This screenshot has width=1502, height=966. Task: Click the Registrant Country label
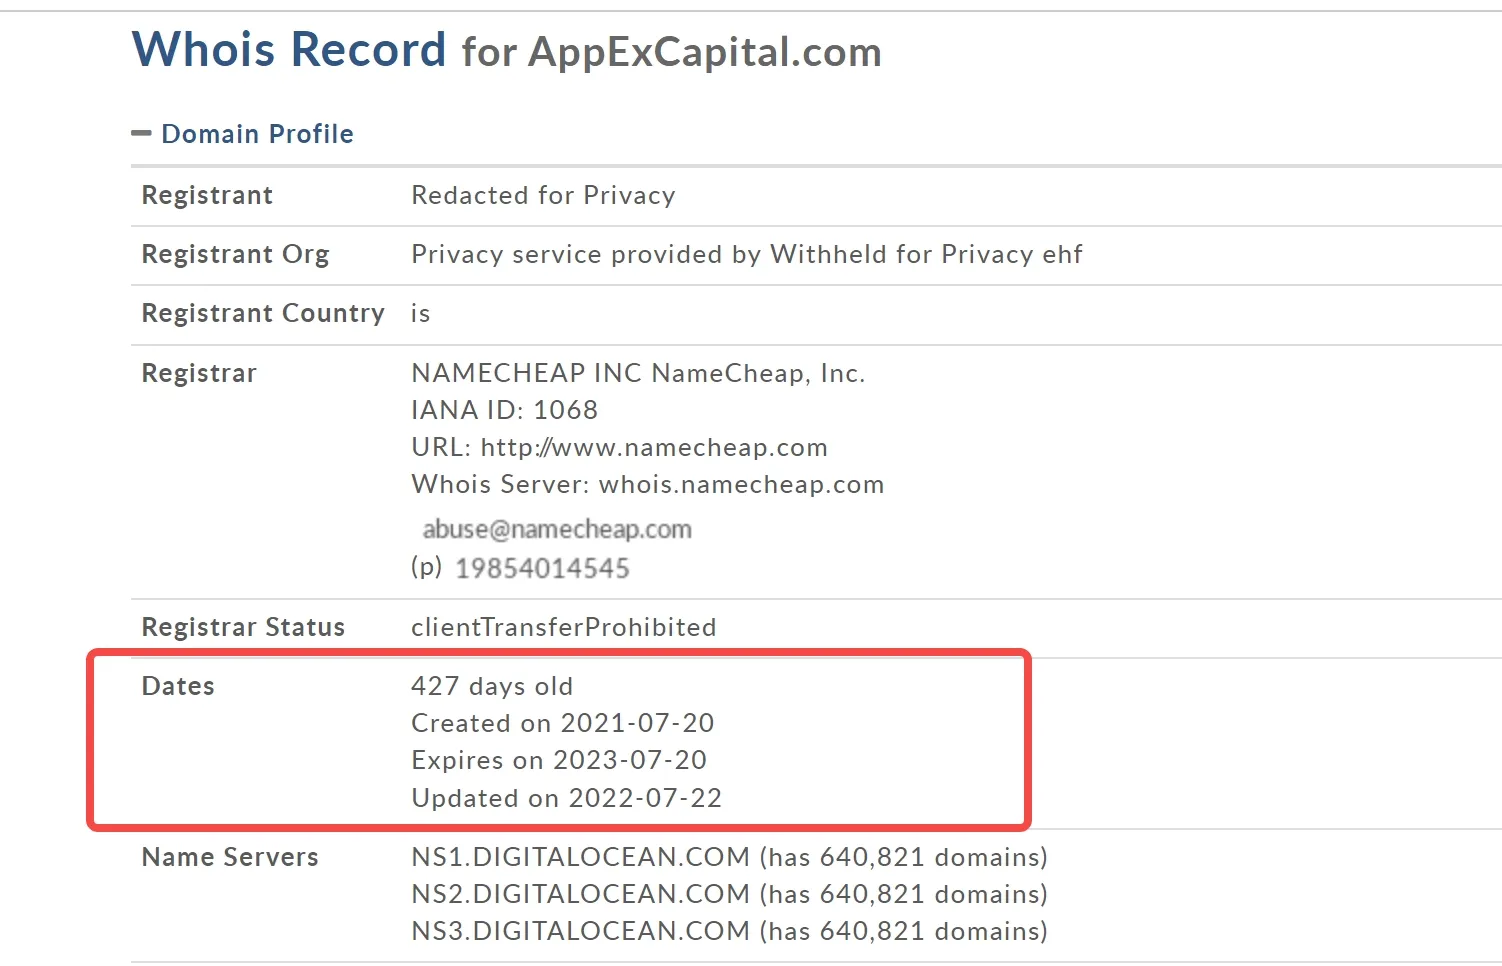coord(263,314)
